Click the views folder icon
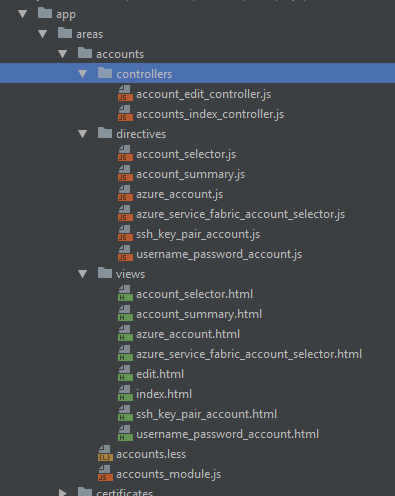 [105, 273]
